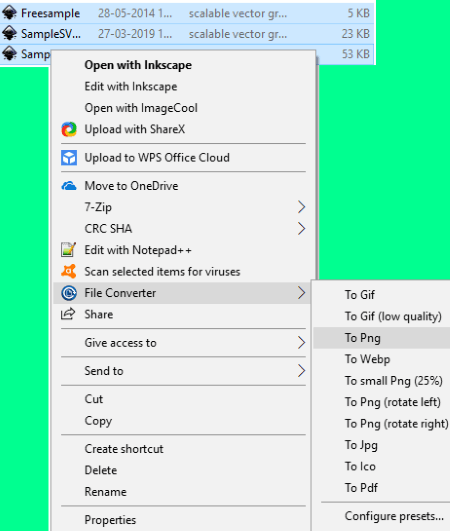Viewport: 450px width, 531px height.
Task: Select Properties in context menu
Action: [110, 520]
